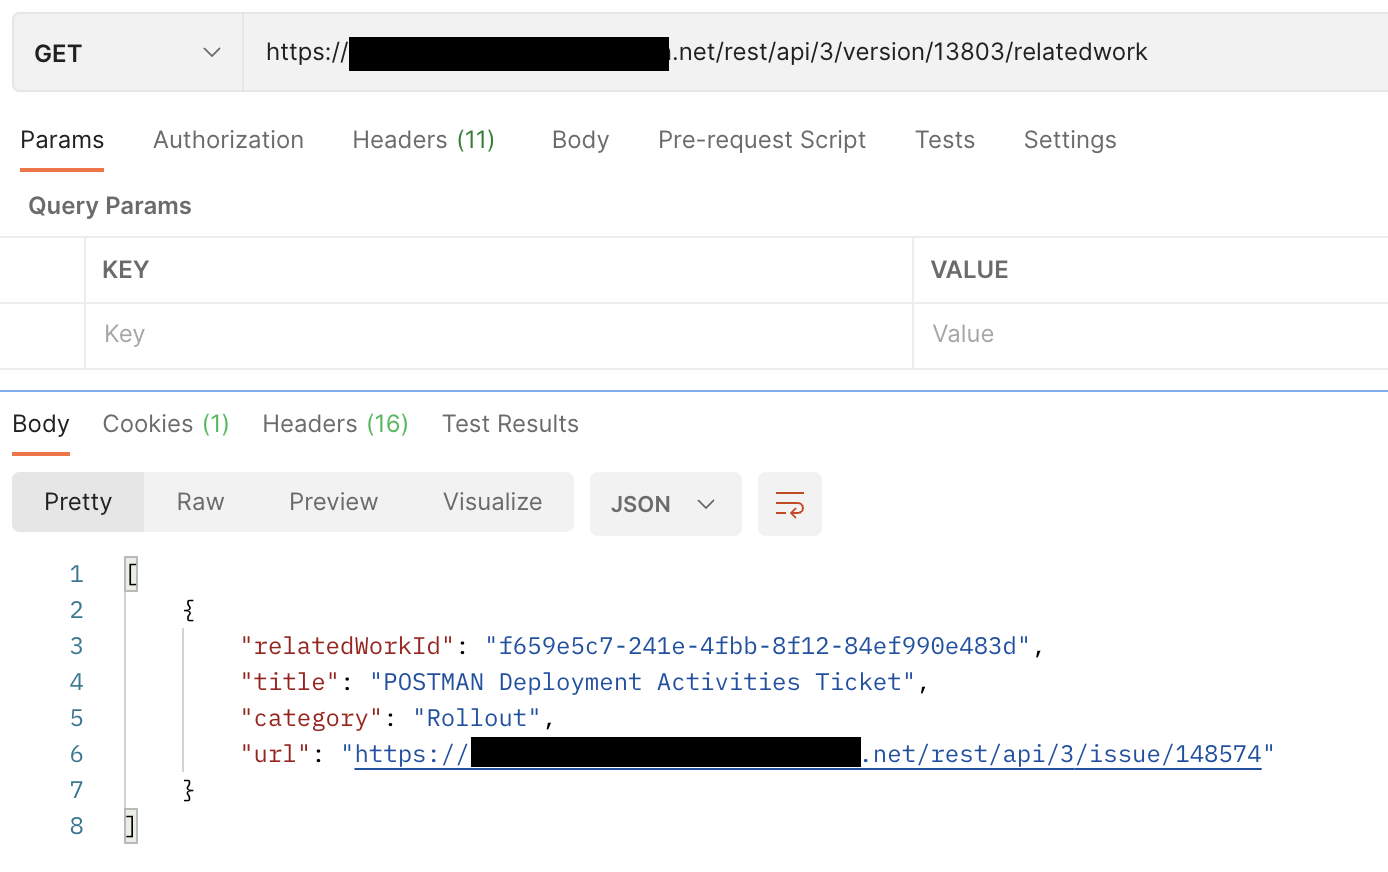Switch to Preview response view
This screenshot has width=1388, height=872.
[333, 502]
